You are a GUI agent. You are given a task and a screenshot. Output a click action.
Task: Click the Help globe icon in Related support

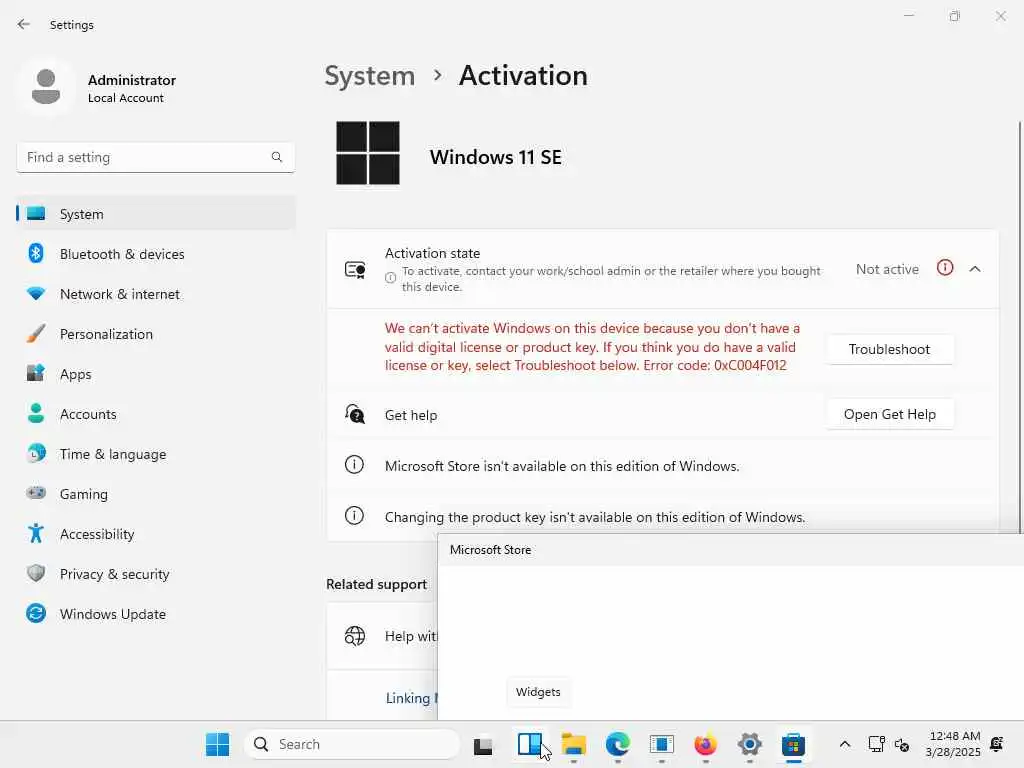[x=355, y=635]
